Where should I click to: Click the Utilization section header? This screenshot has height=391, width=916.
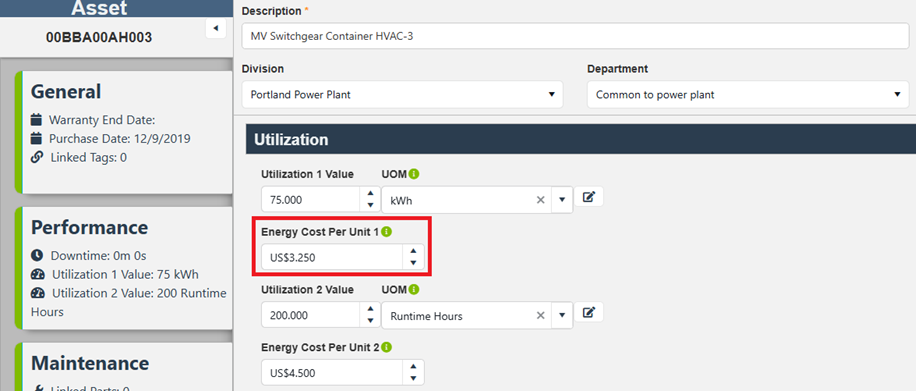click(x=581, y=140)
